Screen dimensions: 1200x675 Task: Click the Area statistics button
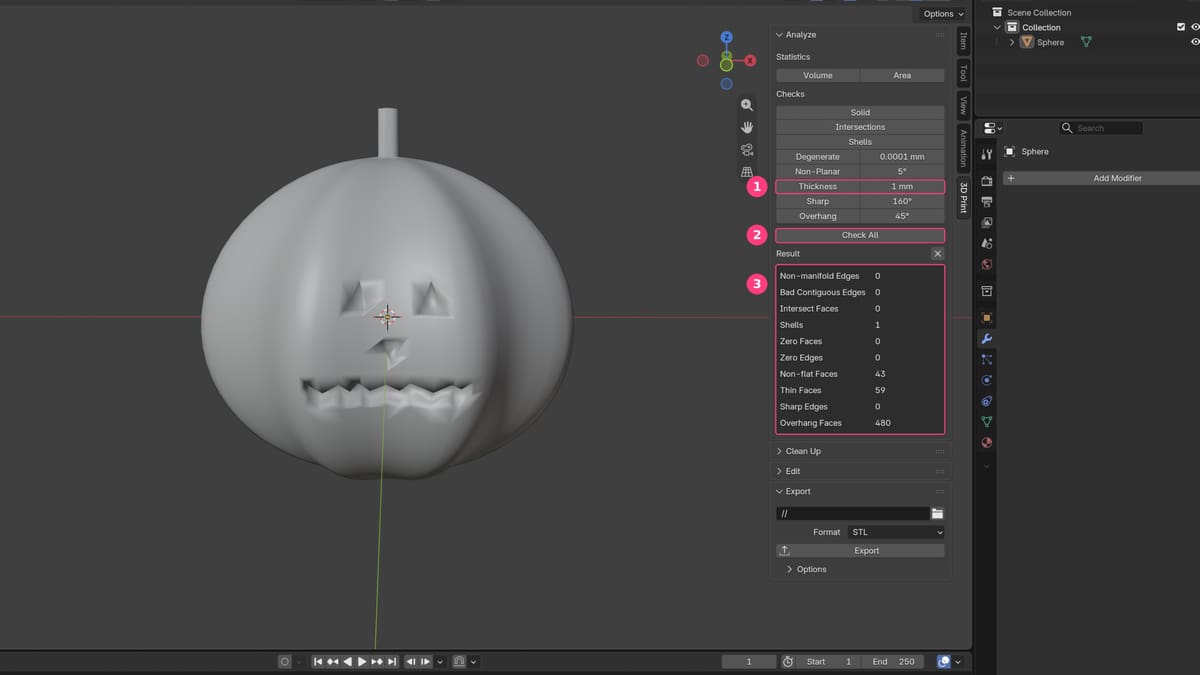tap(902, 75)
